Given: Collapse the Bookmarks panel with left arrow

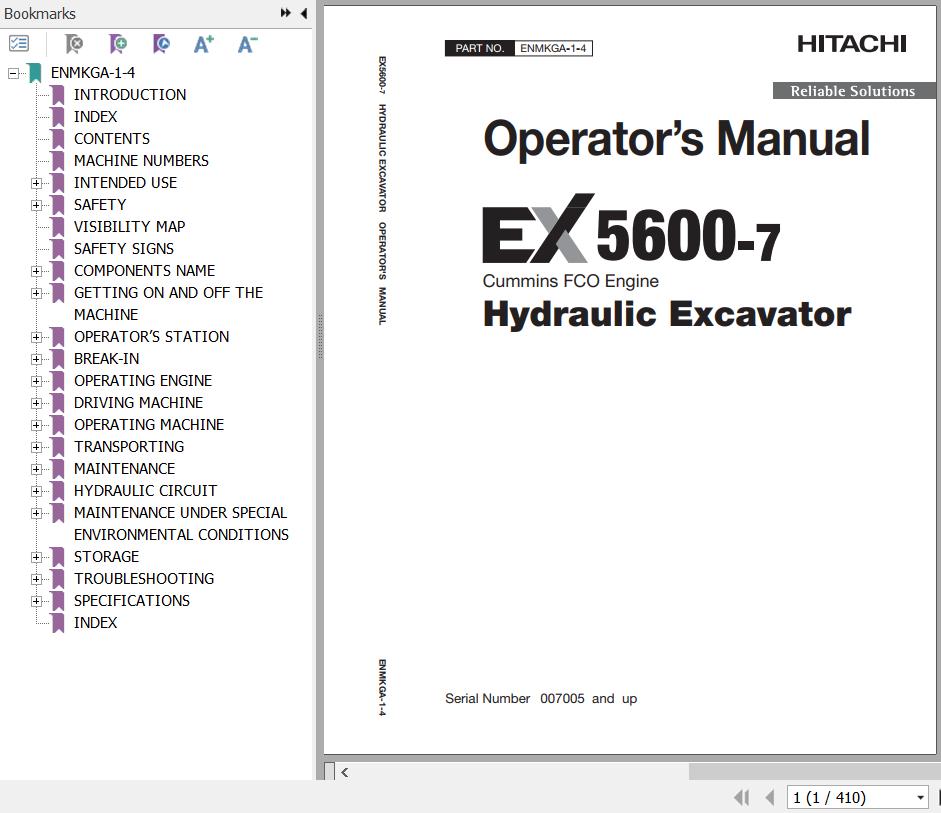Looking at the screenshot, I should (304, 13).
